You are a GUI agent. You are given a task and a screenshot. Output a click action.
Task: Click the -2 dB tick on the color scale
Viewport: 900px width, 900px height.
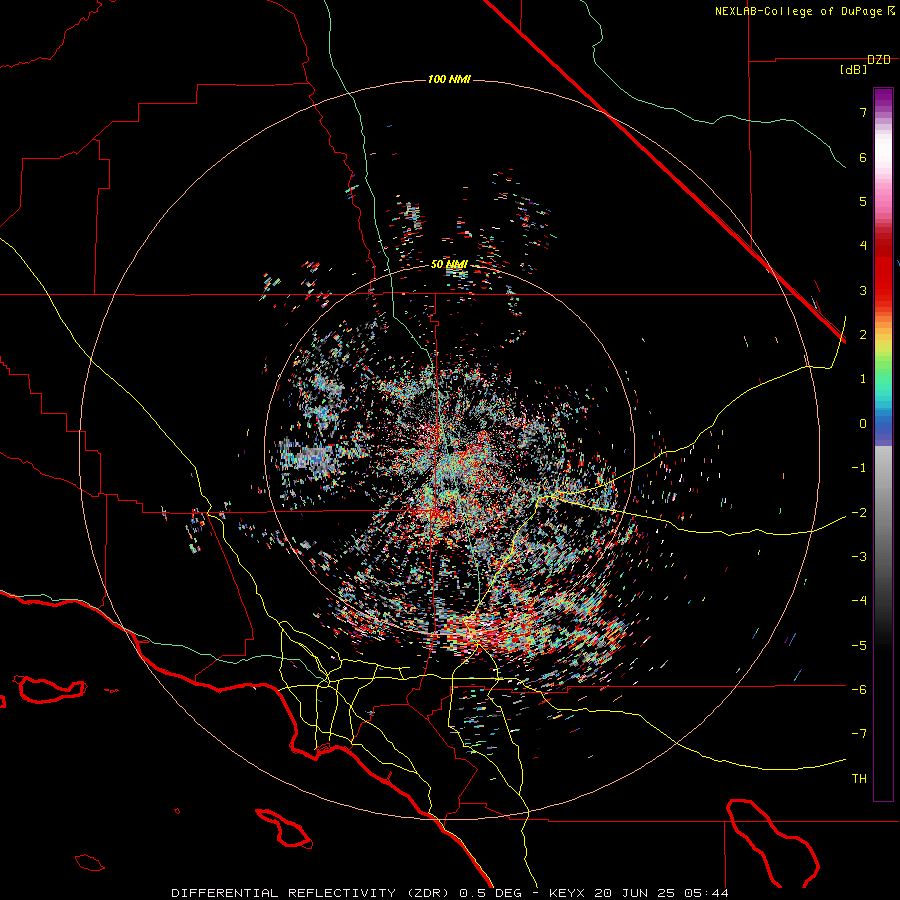click(859, 512)
